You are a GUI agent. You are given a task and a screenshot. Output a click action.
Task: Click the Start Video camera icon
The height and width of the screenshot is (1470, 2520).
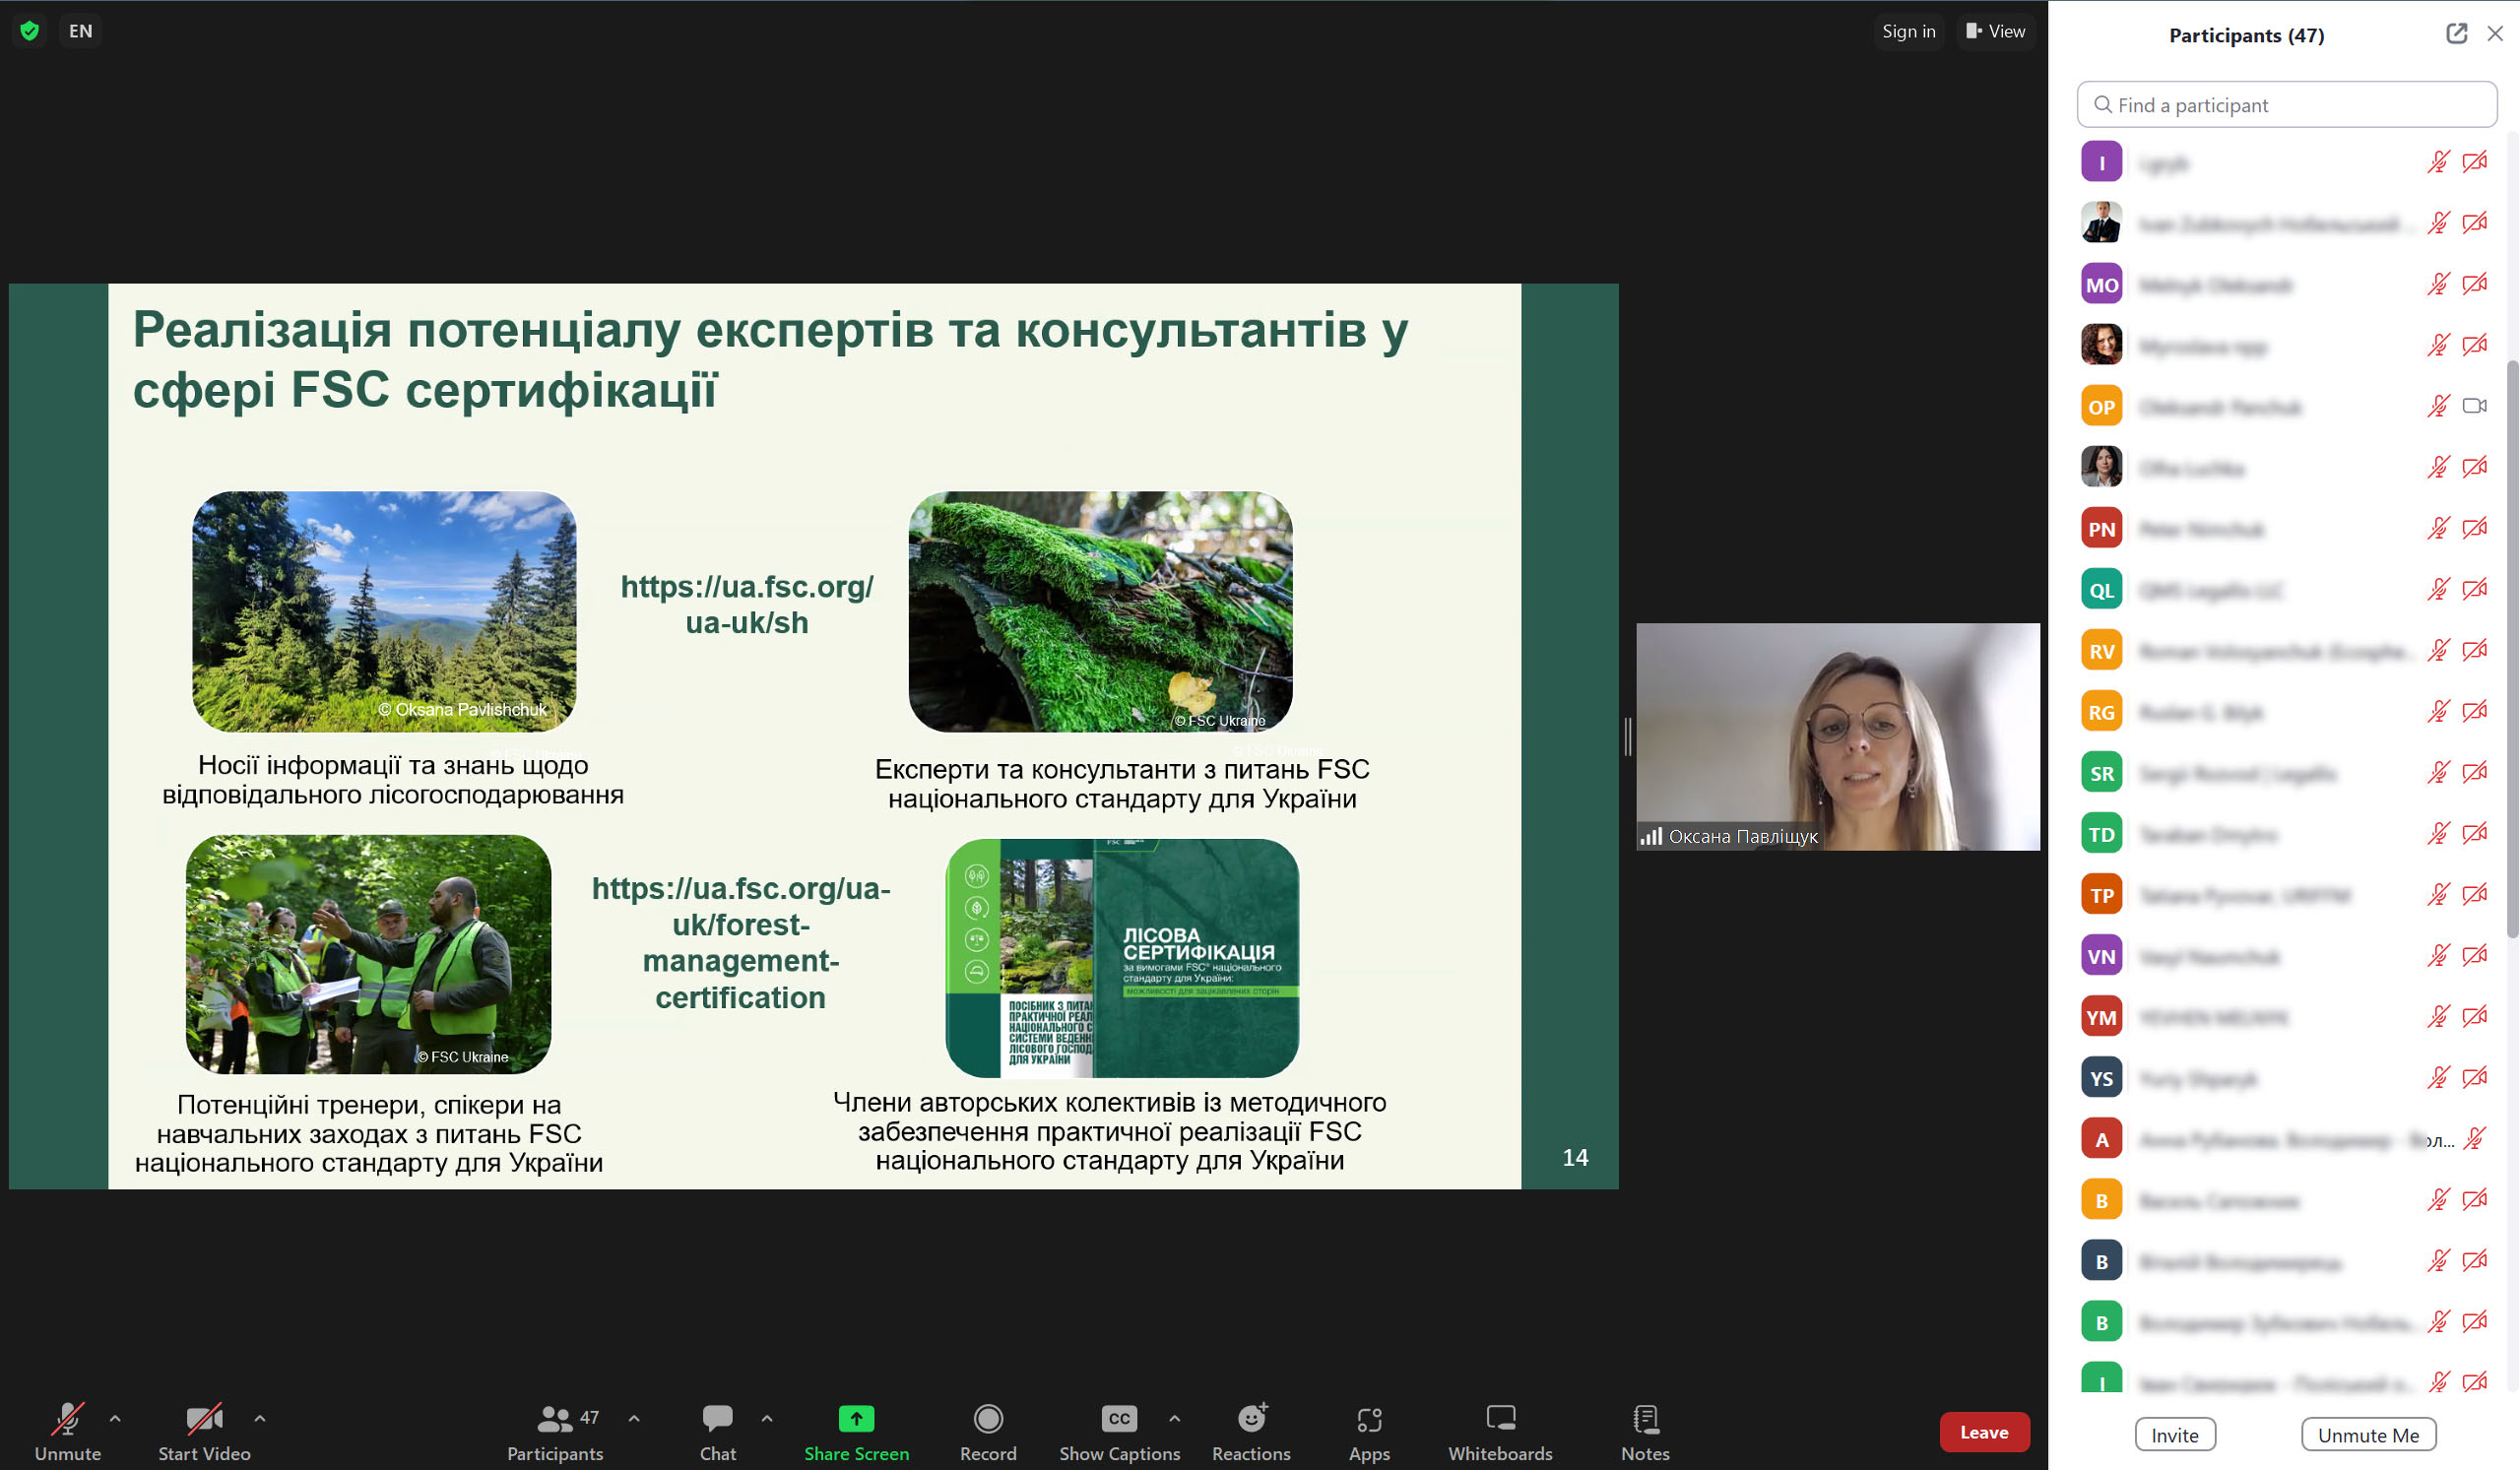click(x=204, y=1418)
